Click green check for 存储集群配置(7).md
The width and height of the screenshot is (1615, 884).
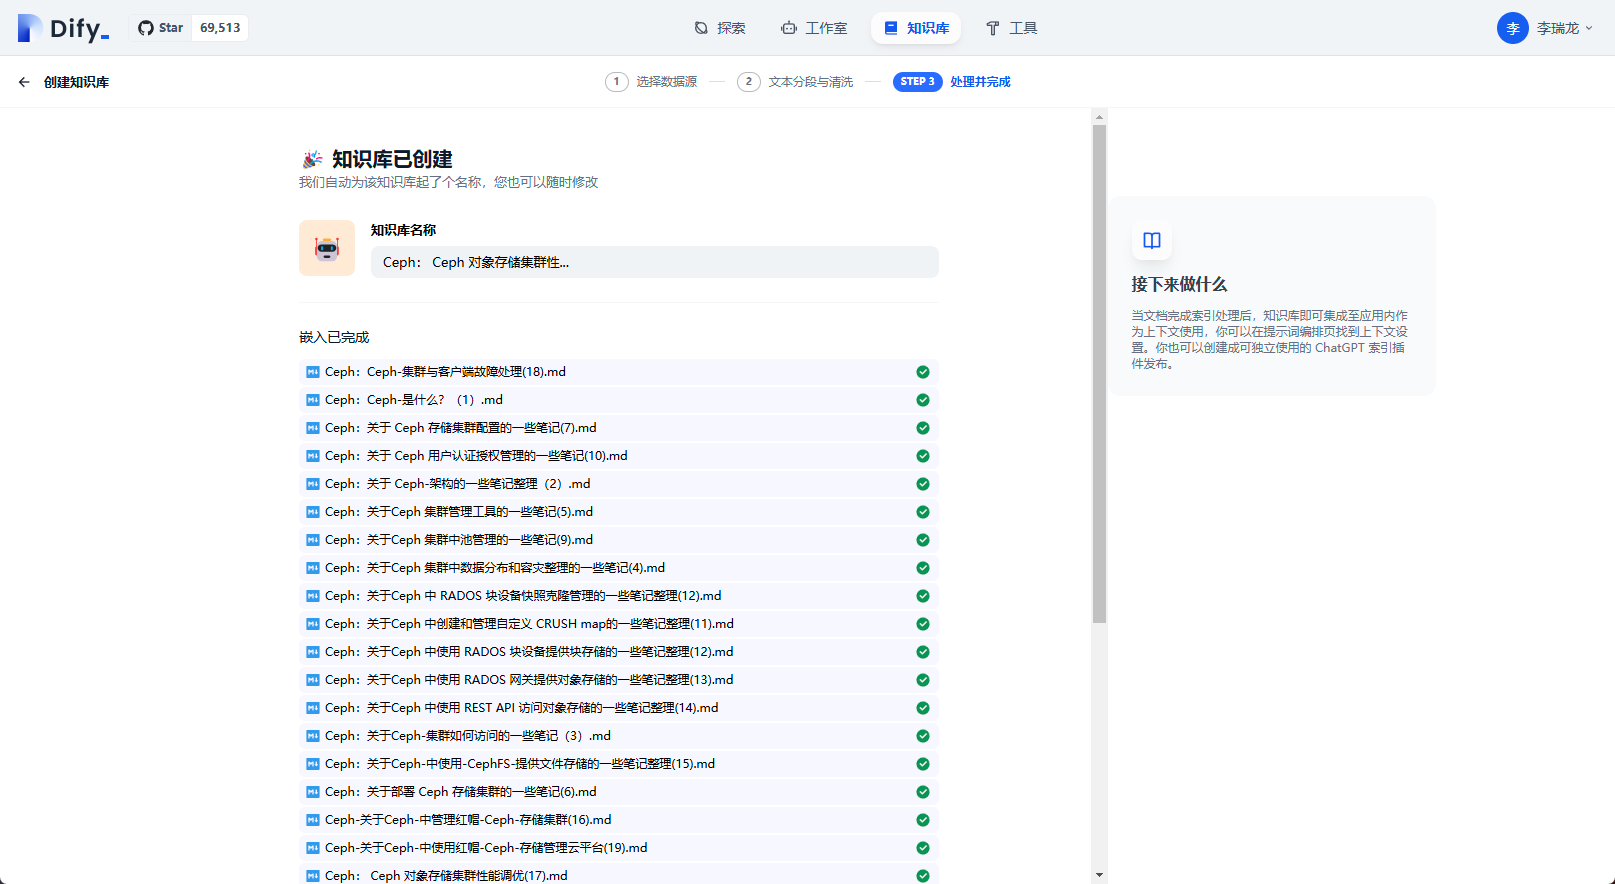click(923, 428)
